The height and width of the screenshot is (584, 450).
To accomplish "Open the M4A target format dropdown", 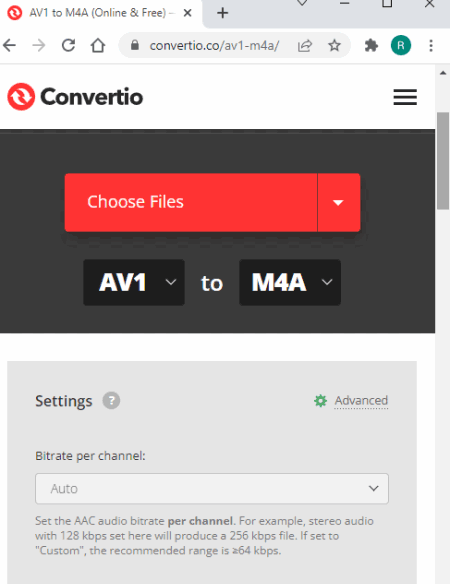I will pos(290,282).
